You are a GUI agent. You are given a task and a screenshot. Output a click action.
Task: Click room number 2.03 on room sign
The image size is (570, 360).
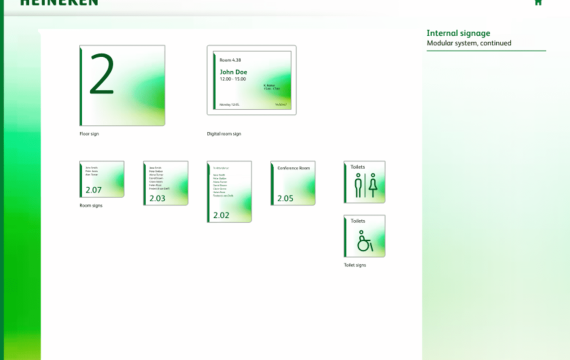click(x=157, y=198)
